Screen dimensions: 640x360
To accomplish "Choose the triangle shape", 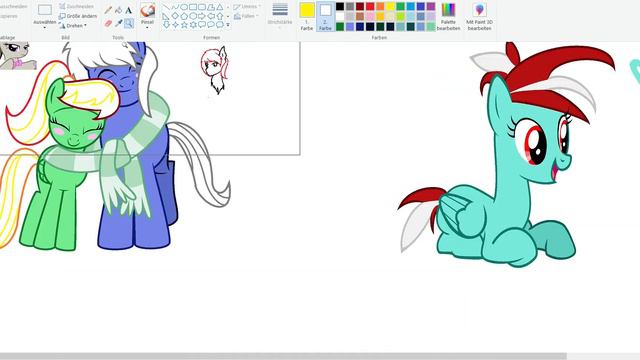I will pyautogui.click(x=220, y=7).
